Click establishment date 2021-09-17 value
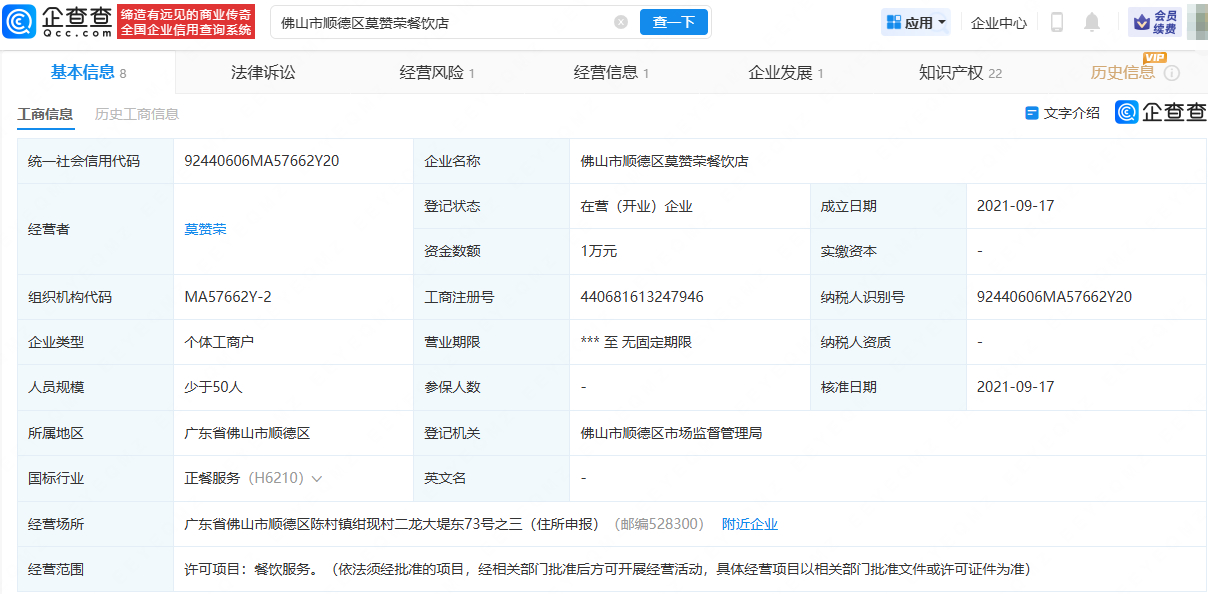Viewport: 1208px width, 594px height. (x=1015, y=206)
